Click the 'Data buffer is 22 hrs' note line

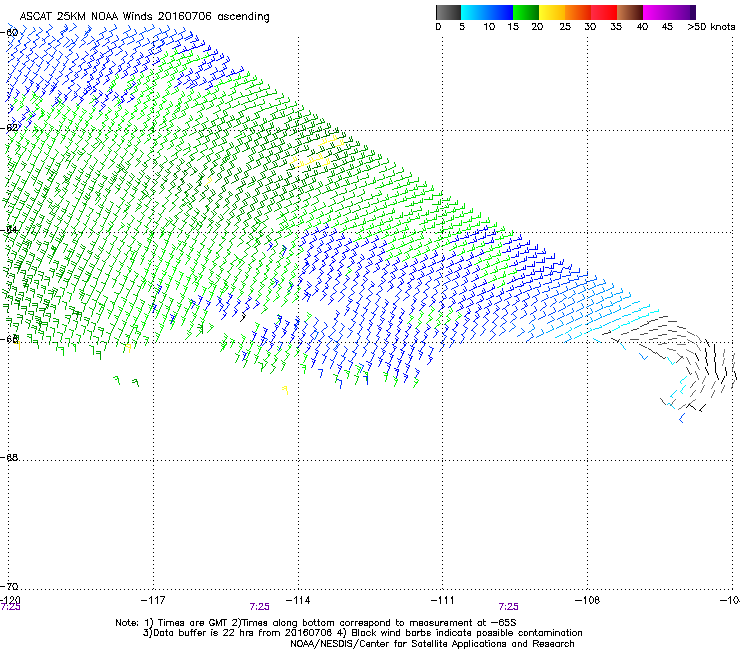(362, 633)
